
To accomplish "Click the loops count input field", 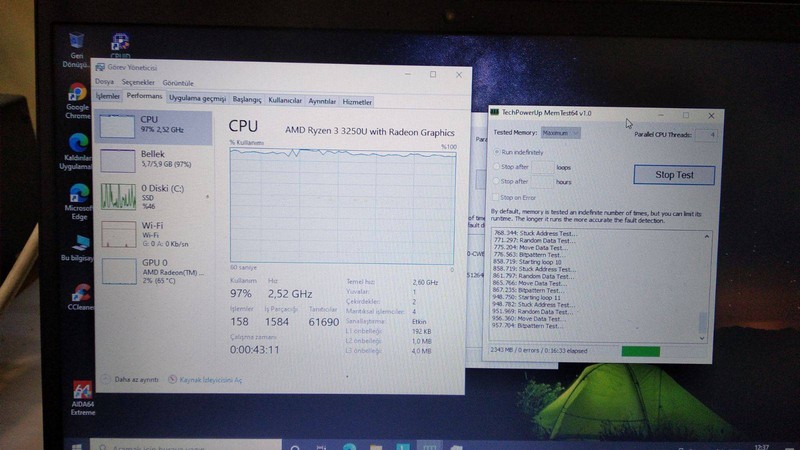I will pyautogui.click(x=542, y=167).
